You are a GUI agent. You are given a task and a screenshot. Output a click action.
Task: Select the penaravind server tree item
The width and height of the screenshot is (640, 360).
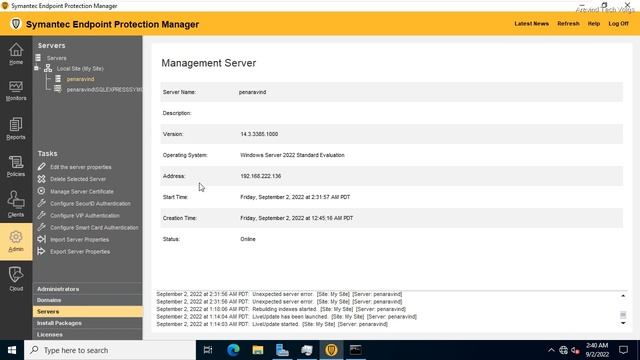(x=80, y=79)
